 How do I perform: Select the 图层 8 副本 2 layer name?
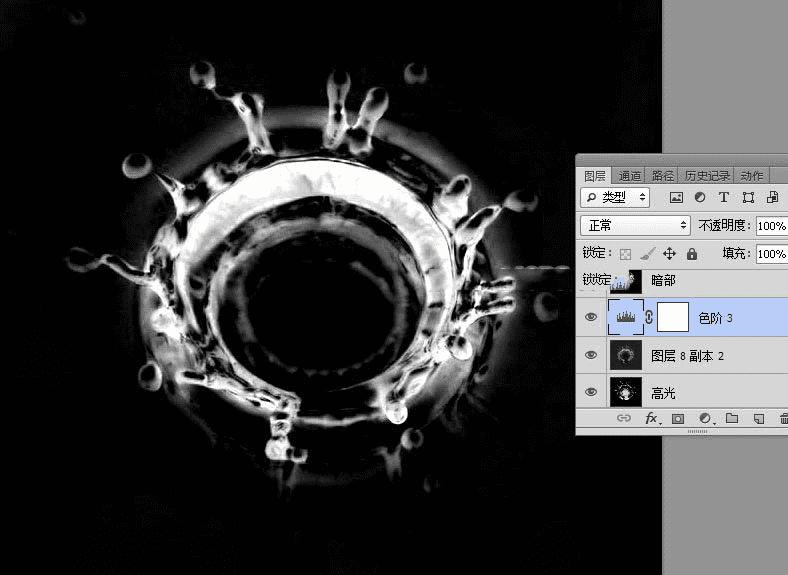click(687, 356)
